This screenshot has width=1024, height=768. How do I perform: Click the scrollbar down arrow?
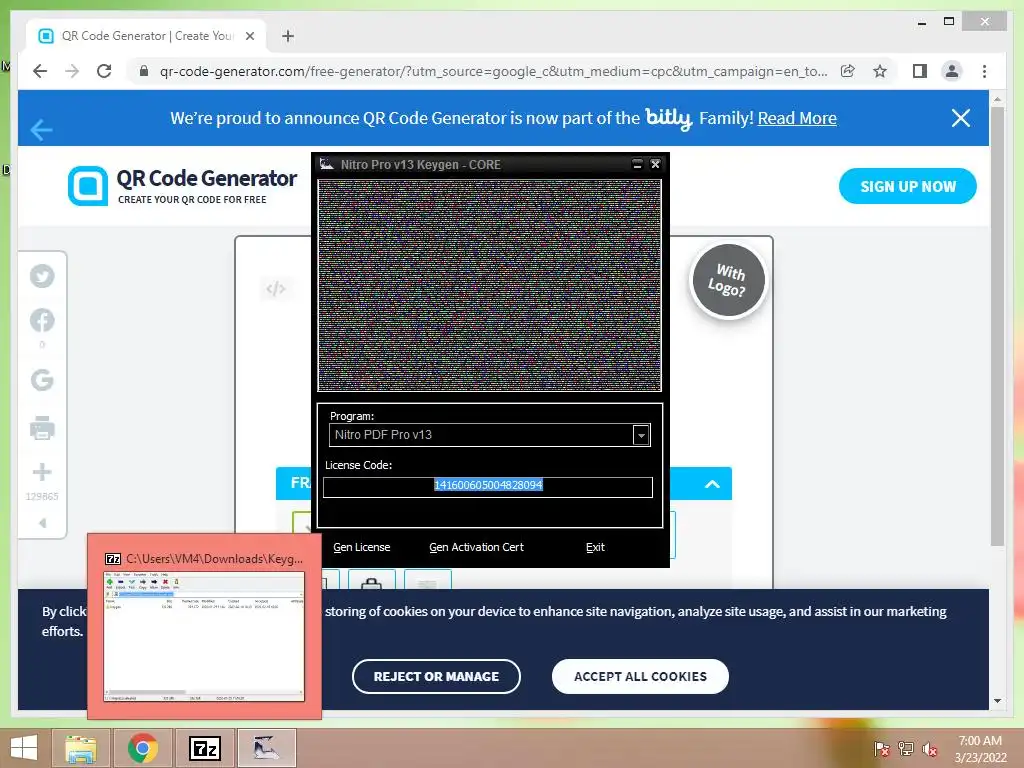tap(997, 701)
